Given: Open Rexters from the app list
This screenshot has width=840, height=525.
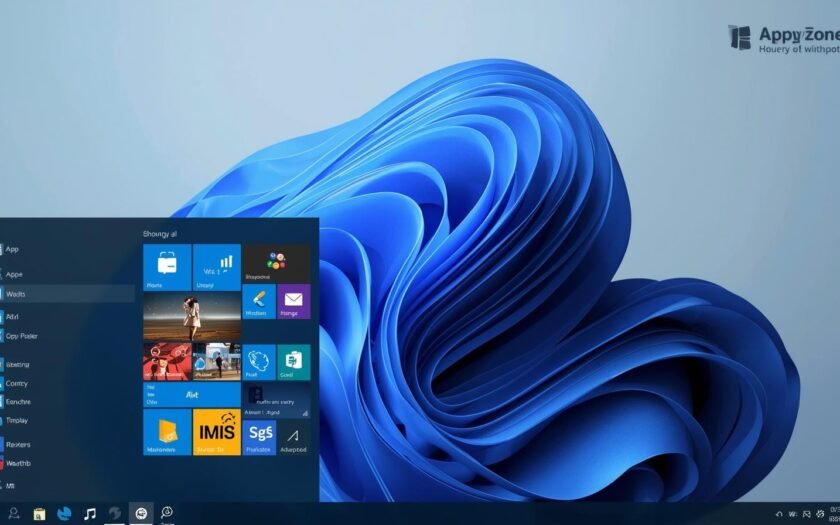Looking at the screenshot, I should 18,445.
